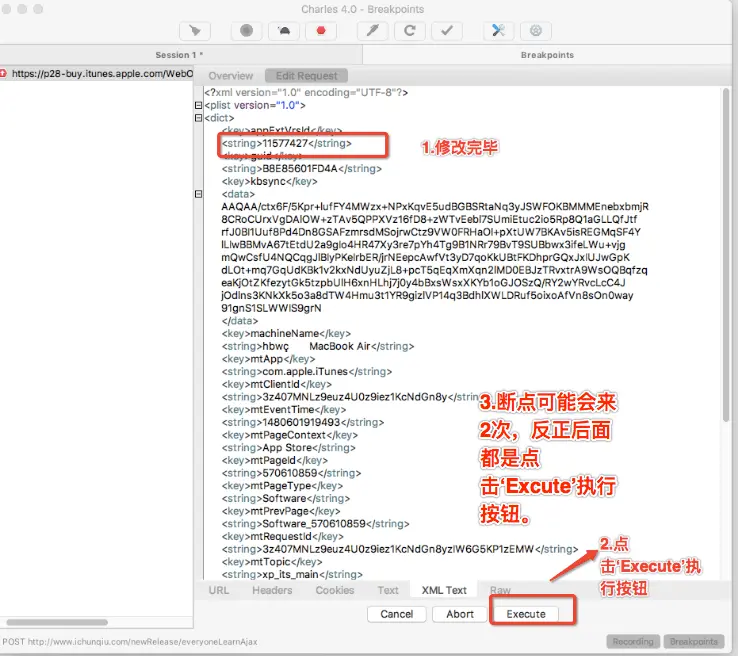Open the Cookies view tab
This screenshot has width=738, height=656.
pyautogui.click(x=335, y=590)
